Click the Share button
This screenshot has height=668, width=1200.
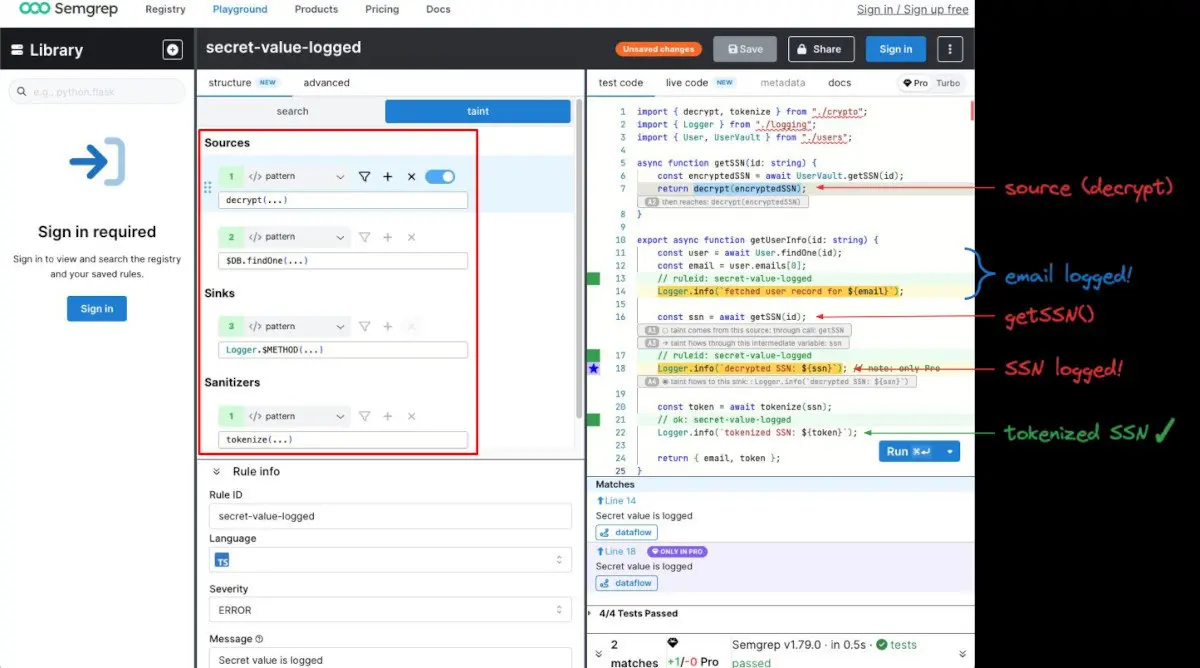[x=821, y=49]
